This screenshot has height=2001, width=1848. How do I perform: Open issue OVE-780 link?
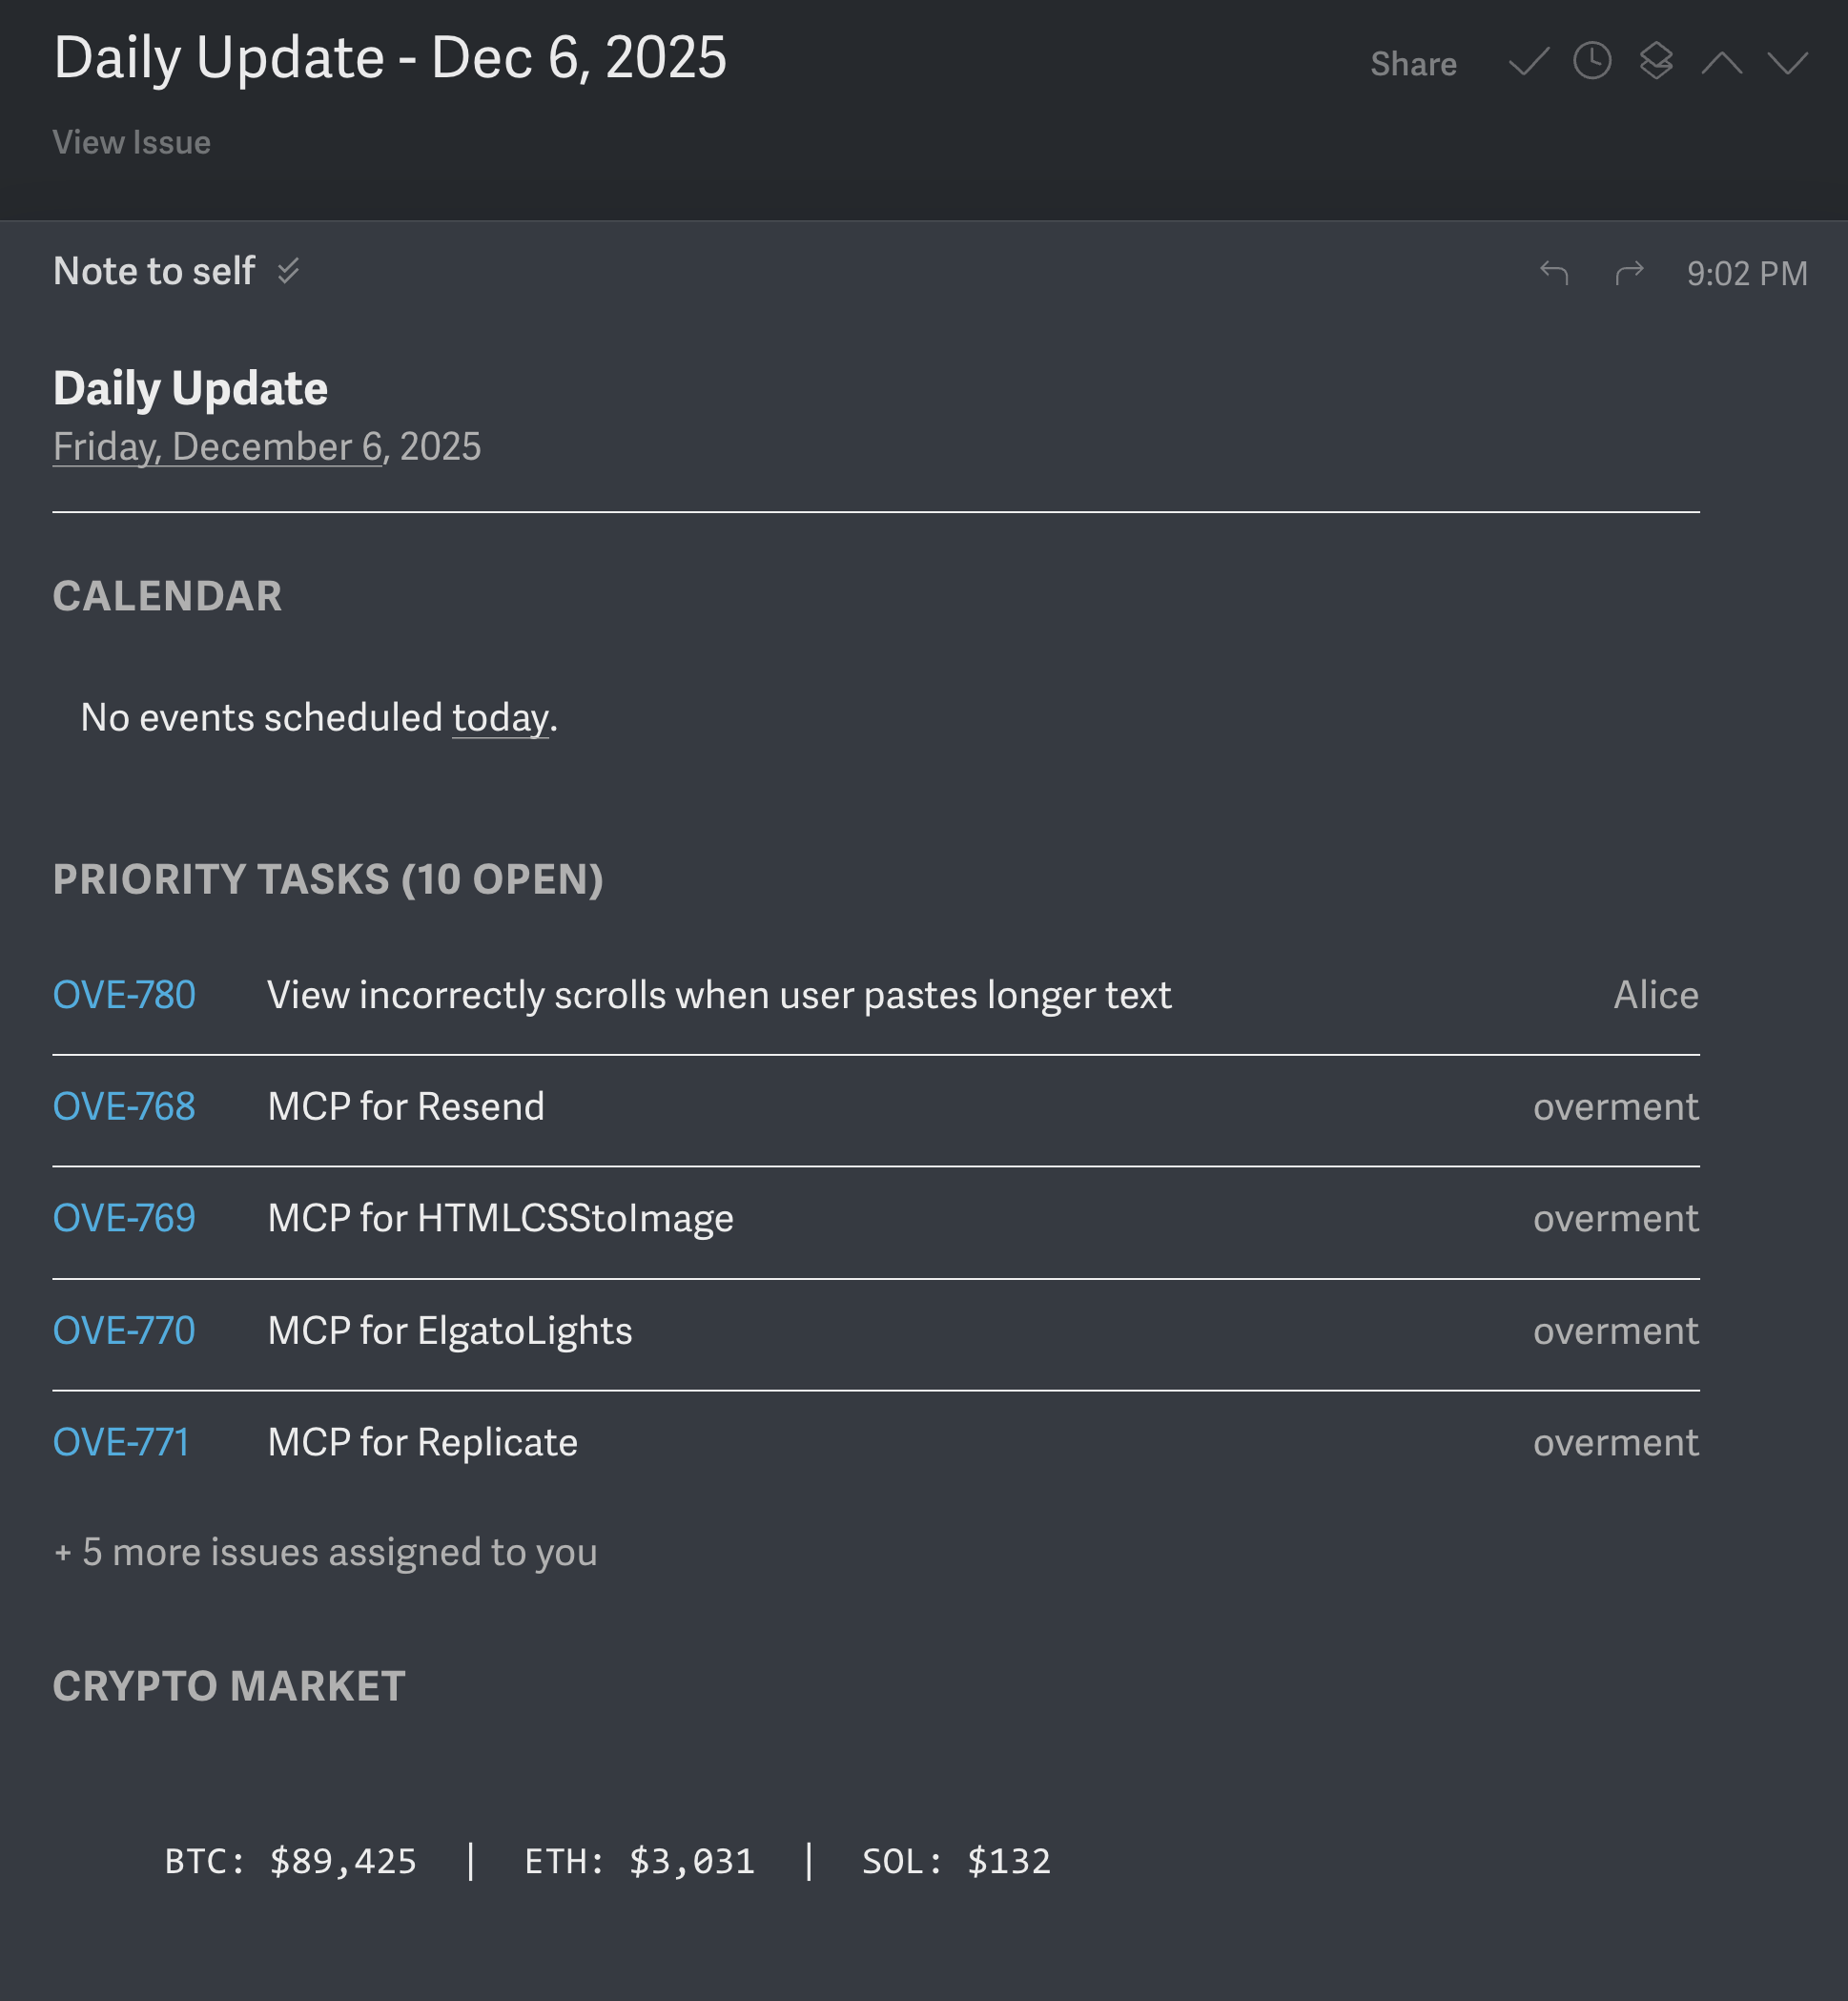[x=124, y=995]
